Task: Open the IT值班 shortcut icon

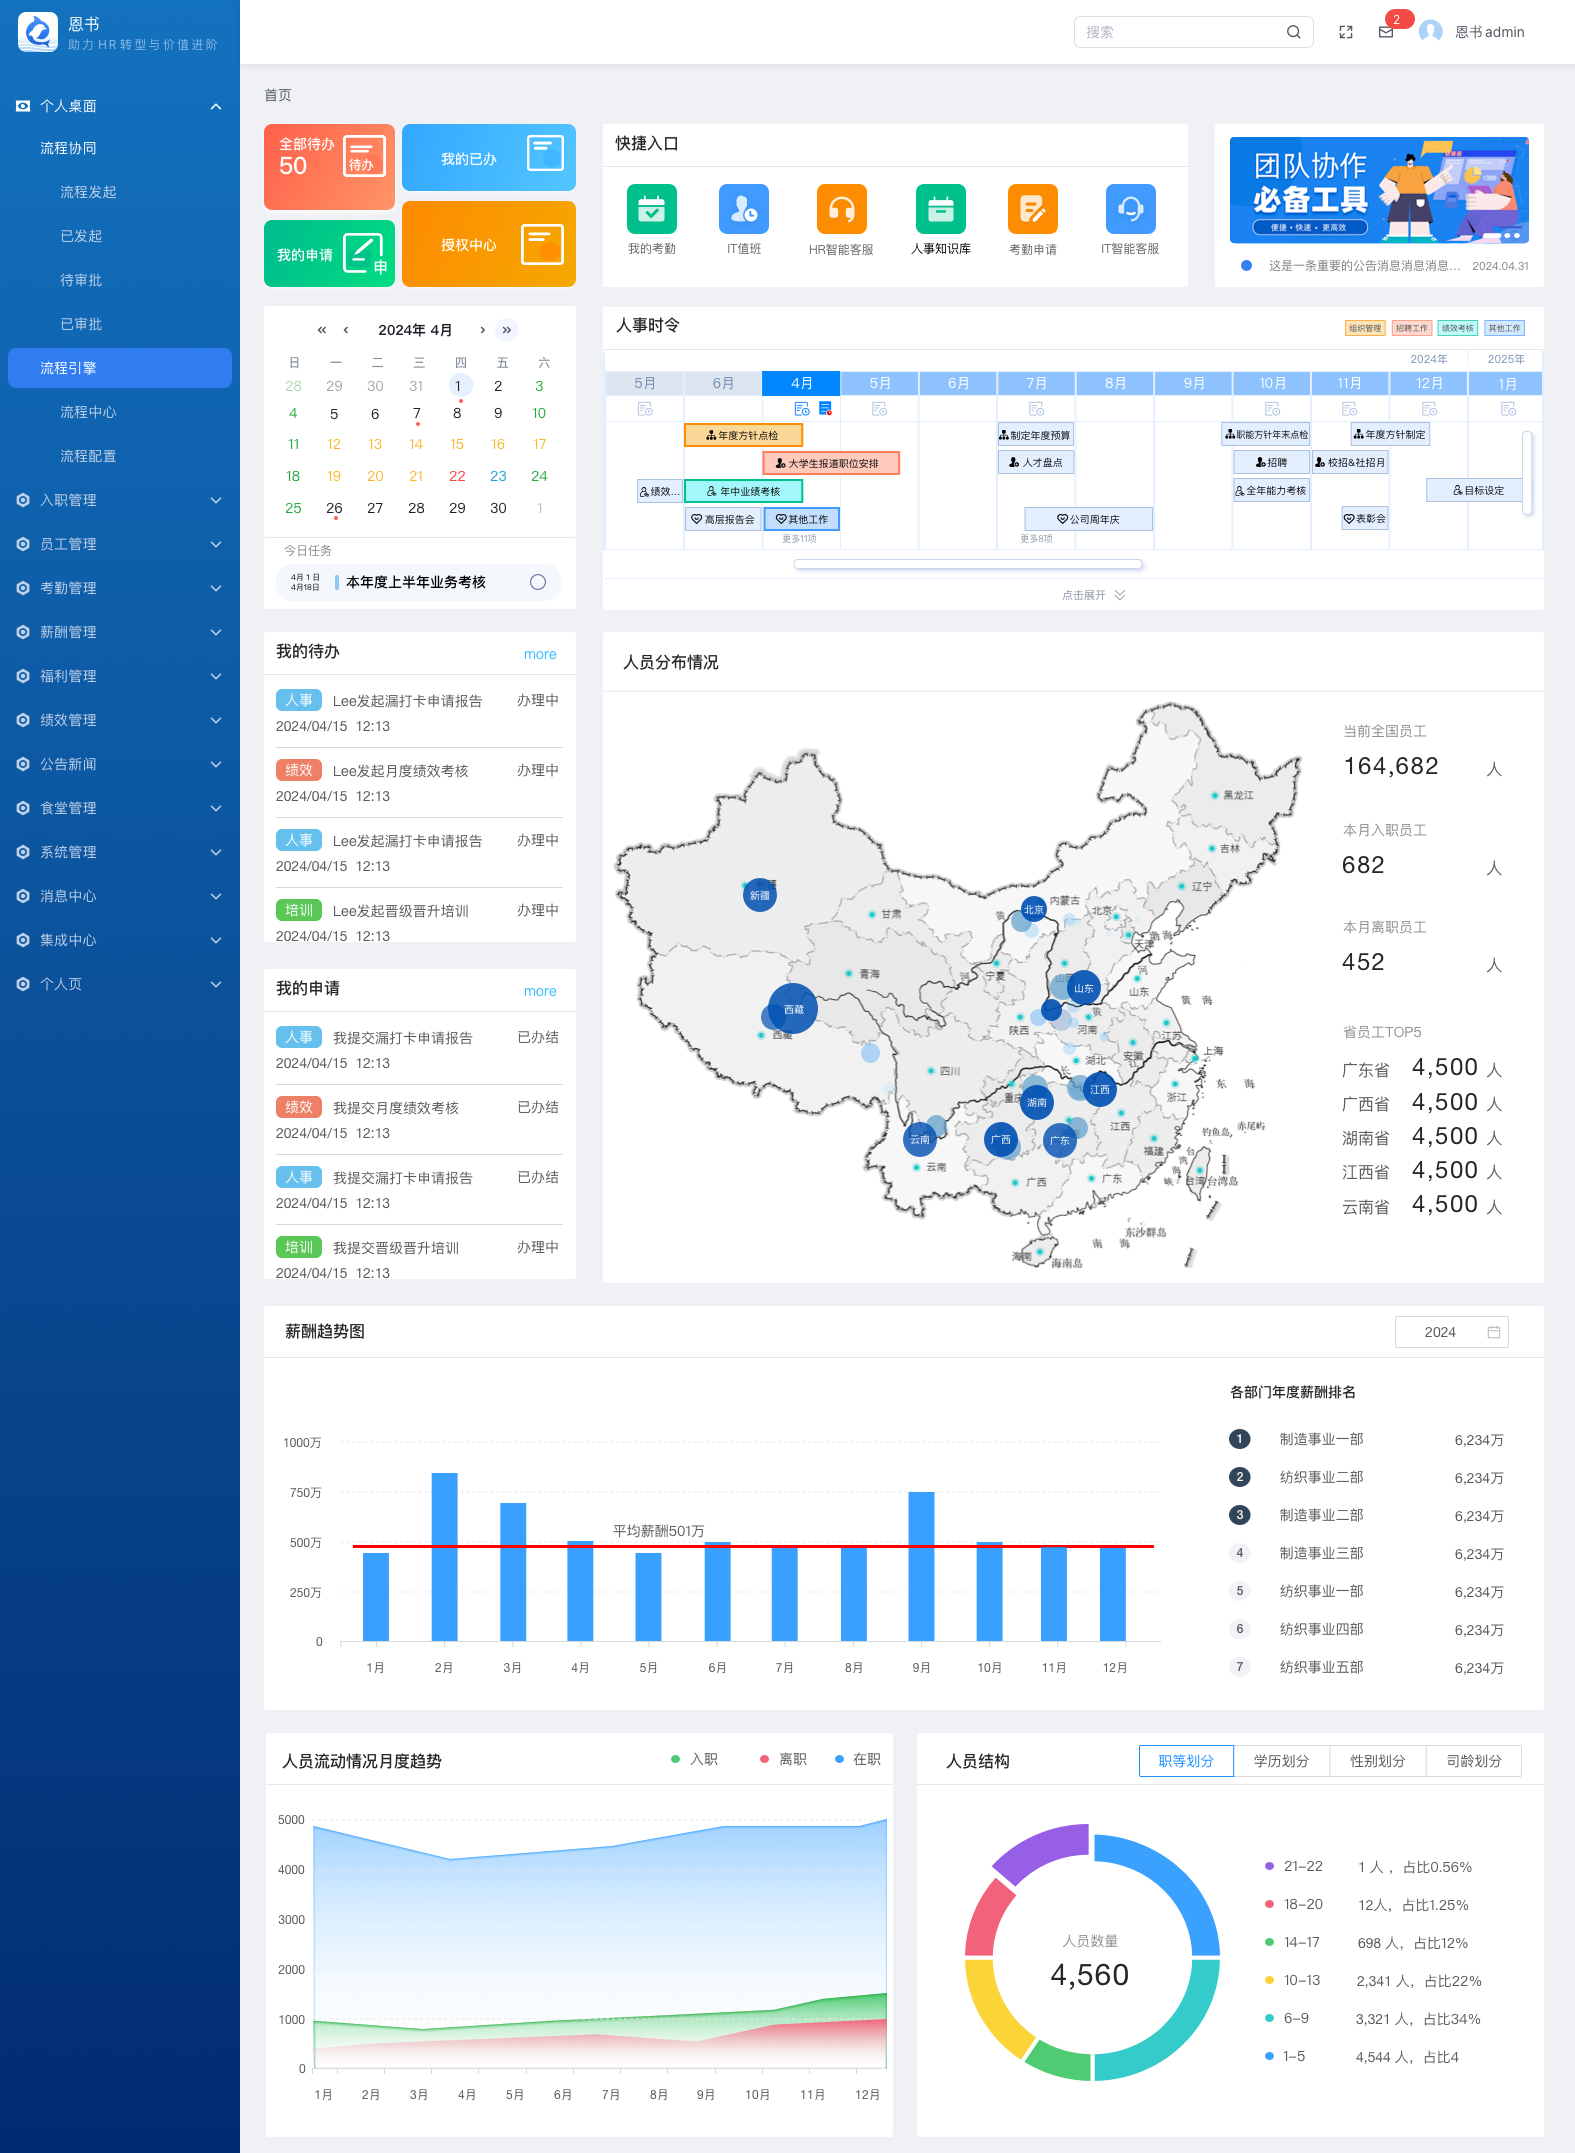Action: 743,209
